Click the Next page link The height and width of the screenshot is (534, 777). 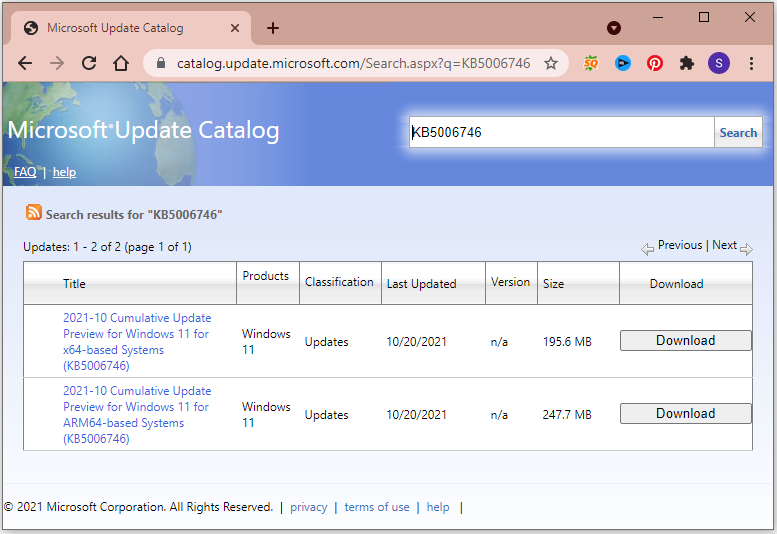tap(724, 245)
